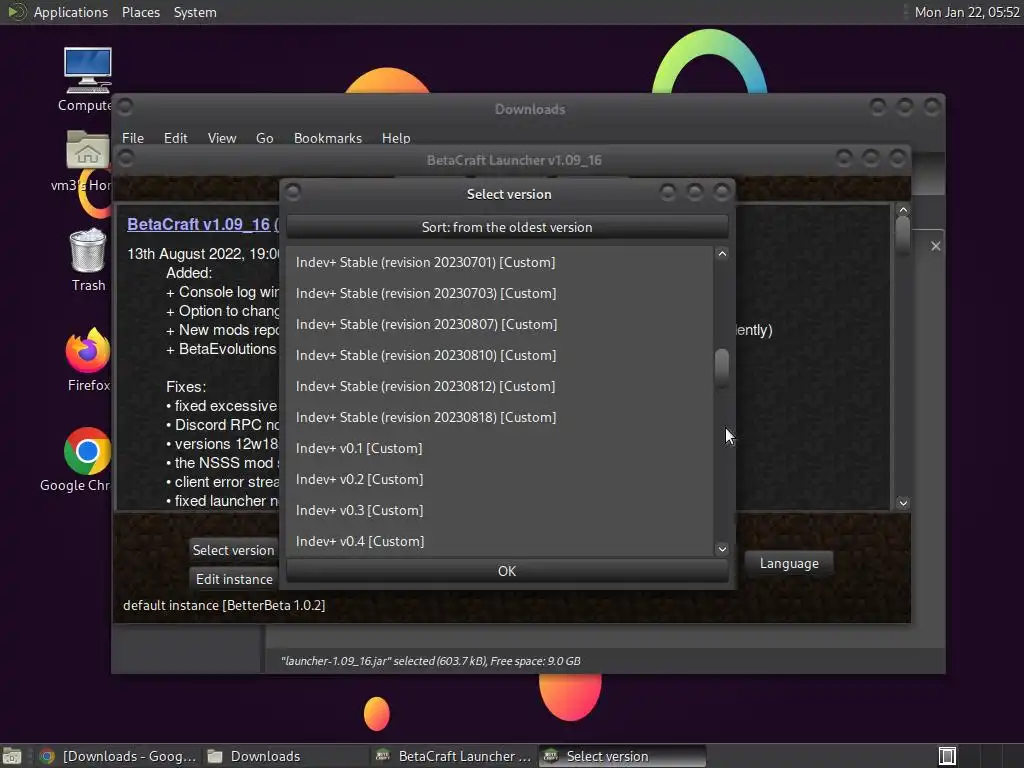The image size is (1024, 768).
Task: Open Go menu in Downloads window
Action: tap(264, 138)
